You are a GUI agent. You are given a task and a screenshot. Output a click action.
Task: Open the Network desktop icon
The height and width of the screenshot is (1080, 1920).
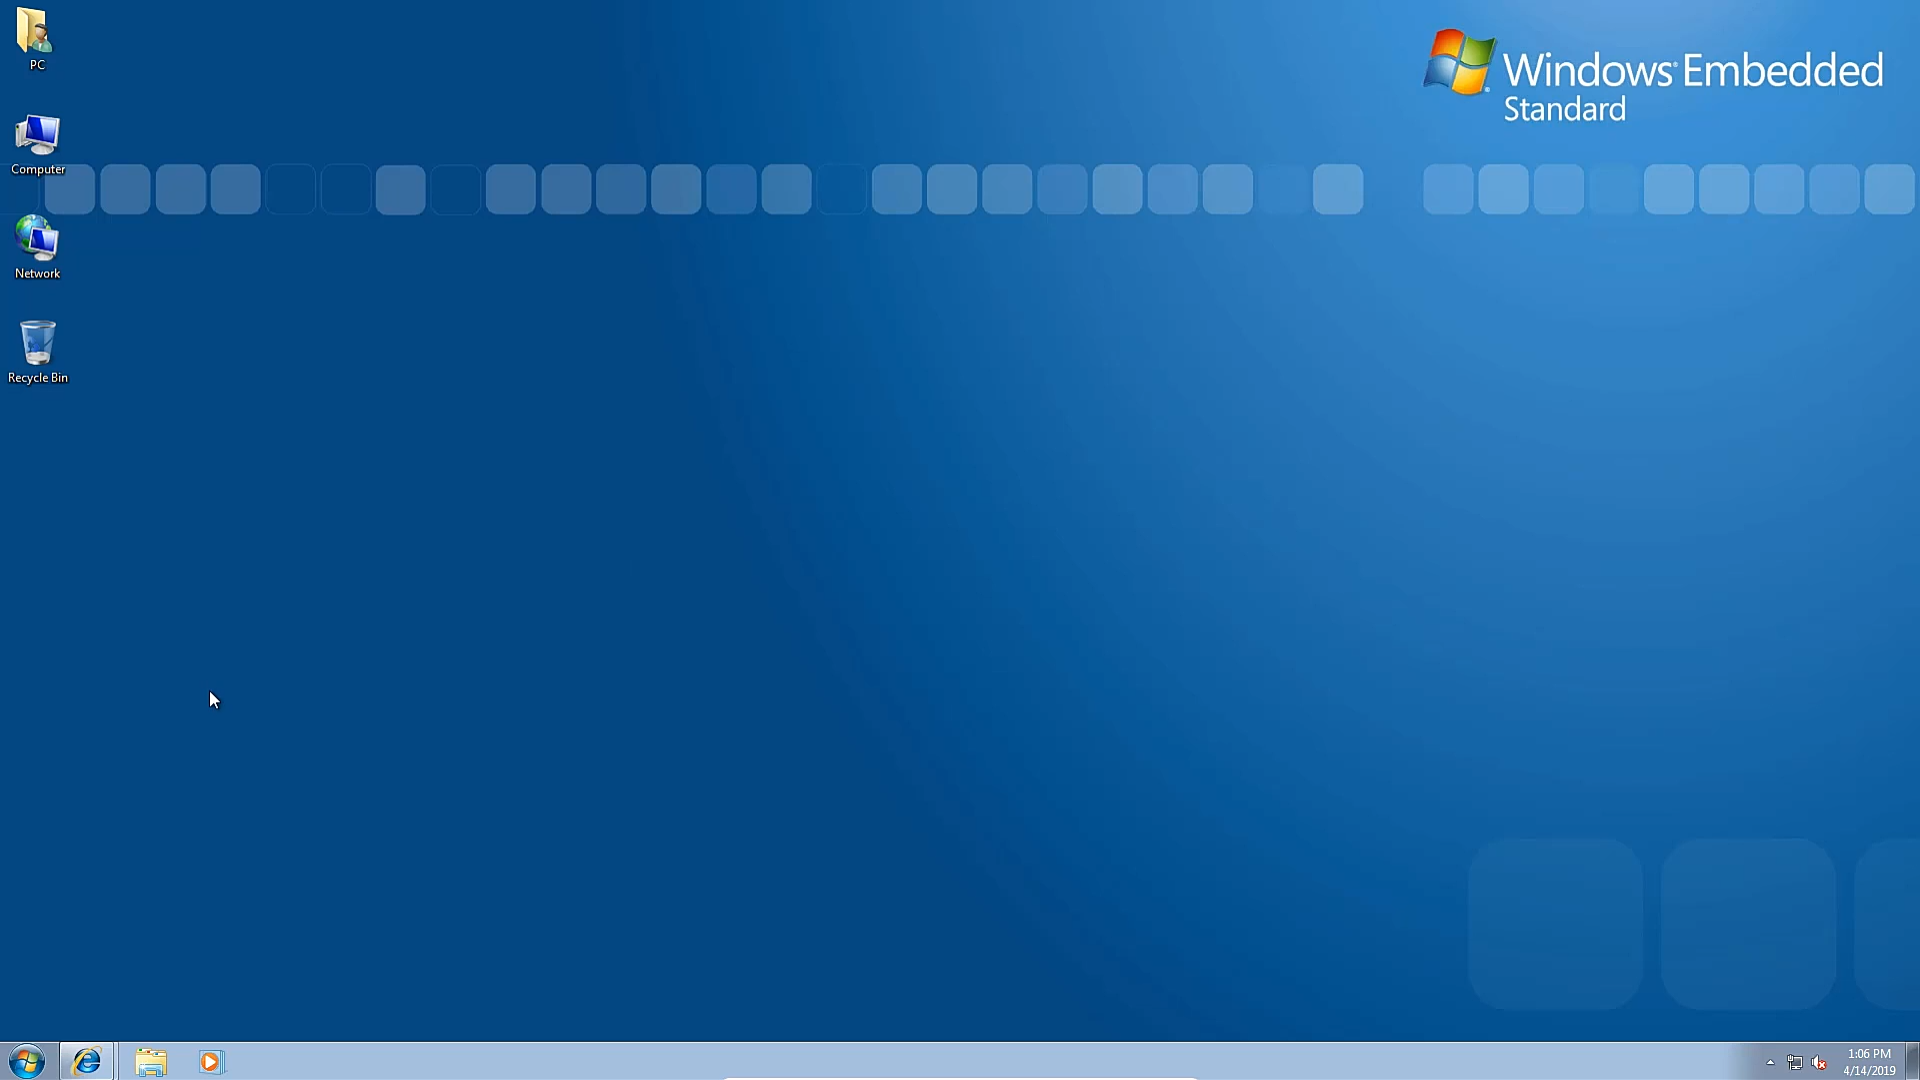point(36,239)
